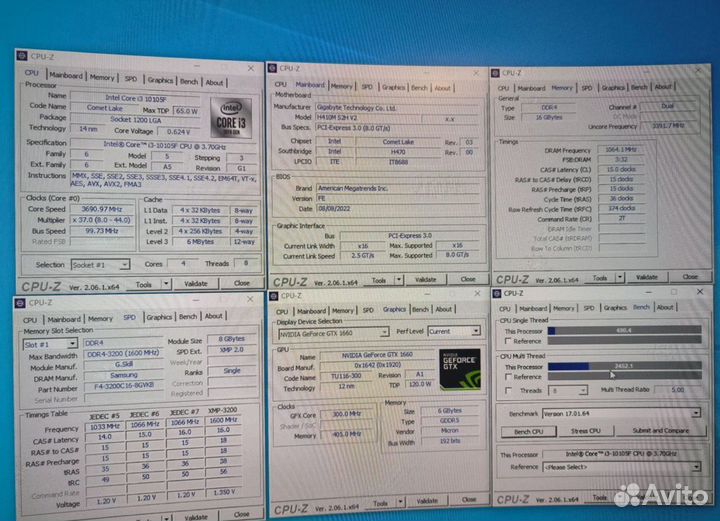
Task: Click the Single Thread Reference bar
Action: [624, 340]
